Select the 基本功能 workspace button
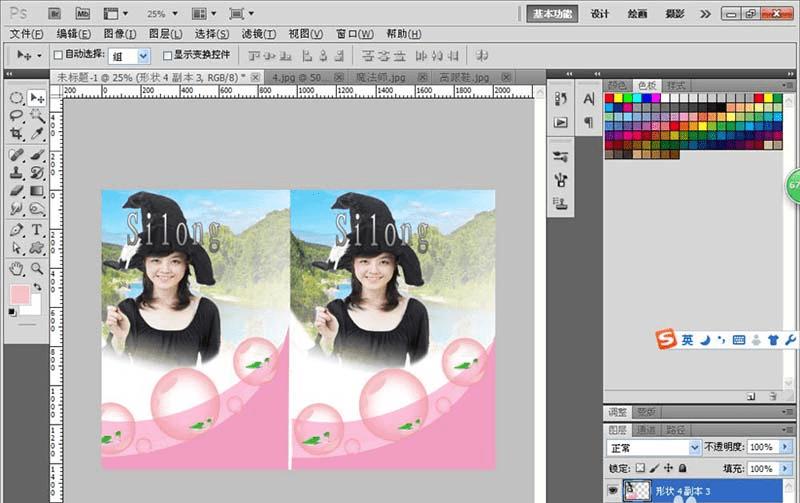This screenshot has width=800, height=503. point(553,14)
